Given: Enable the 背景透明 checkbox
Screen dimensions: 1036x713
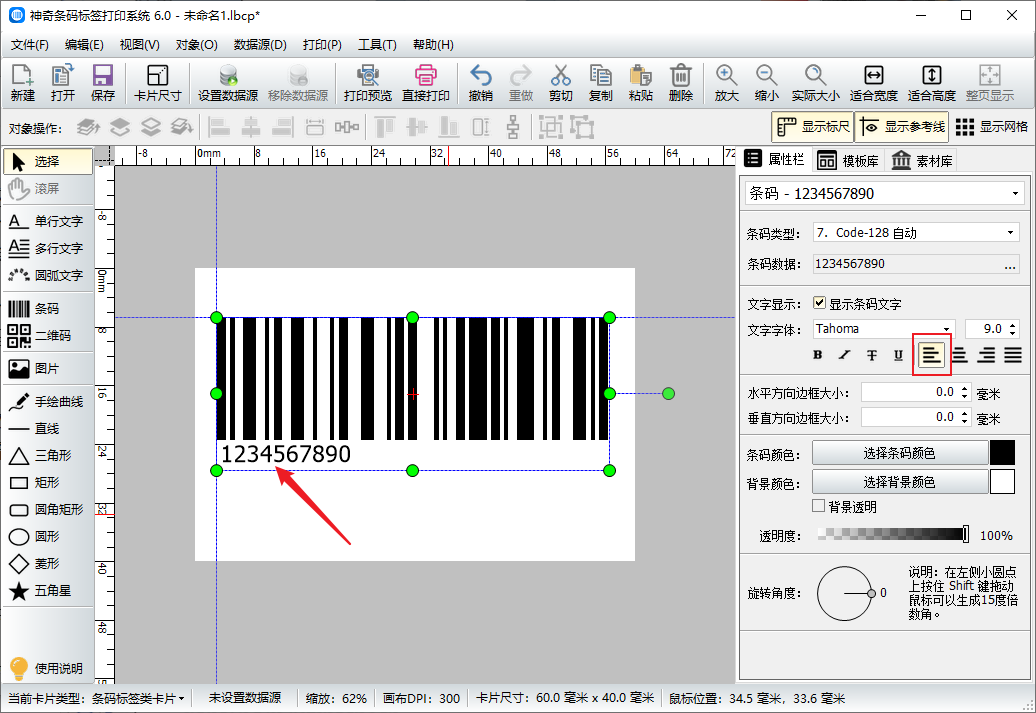Looking at the screenshot, I should (819, 506).
